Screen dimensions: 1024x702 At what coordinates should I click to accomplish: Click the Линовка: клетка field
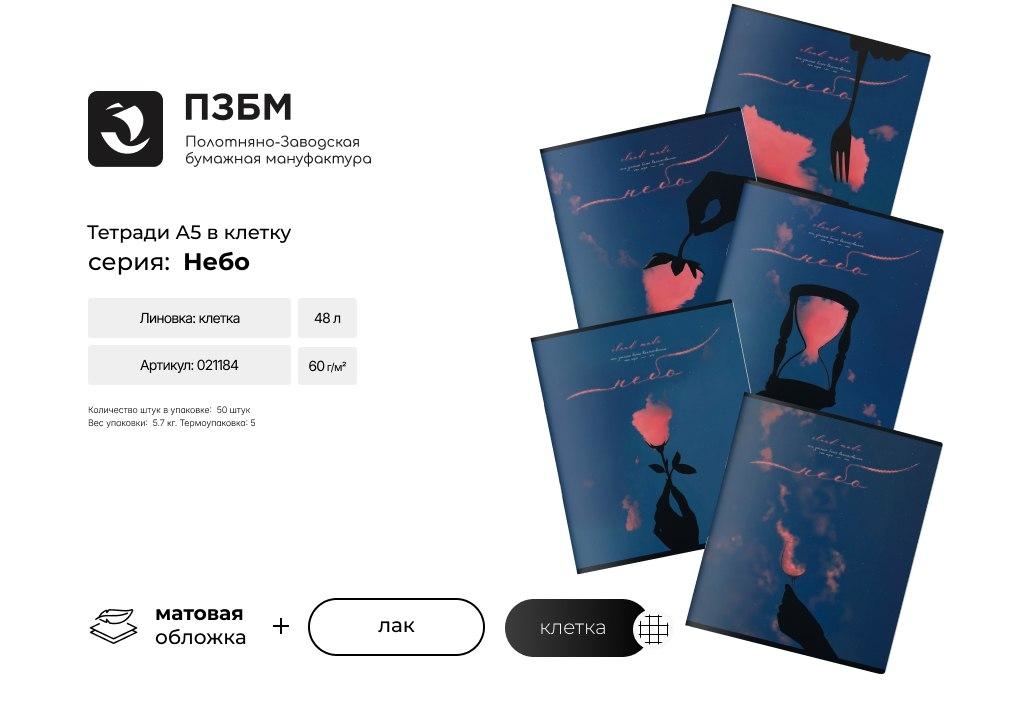[x=189, y=318]
